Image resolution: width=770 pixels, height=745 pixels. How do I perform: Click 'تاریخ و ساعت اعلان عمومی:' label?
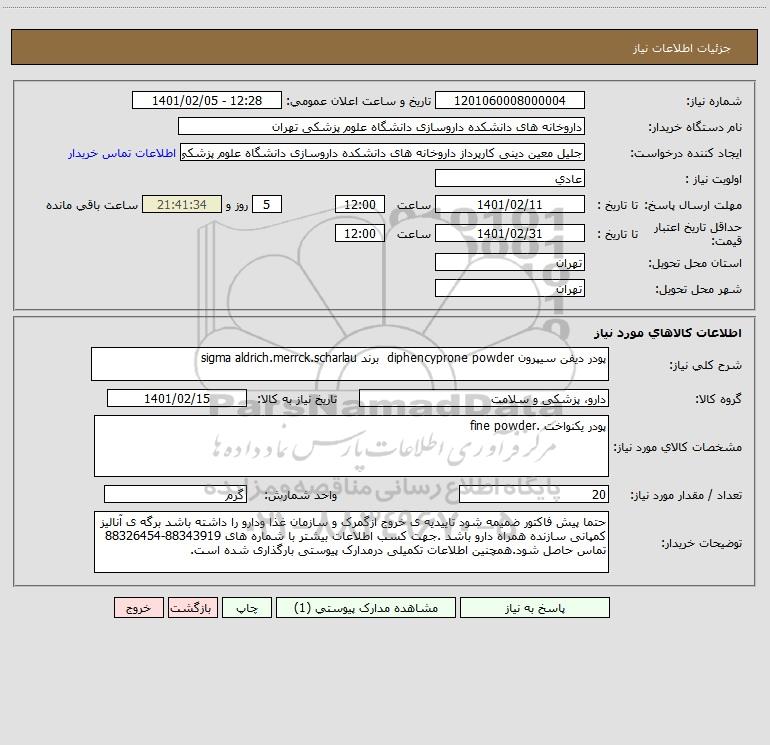(359, 101)
